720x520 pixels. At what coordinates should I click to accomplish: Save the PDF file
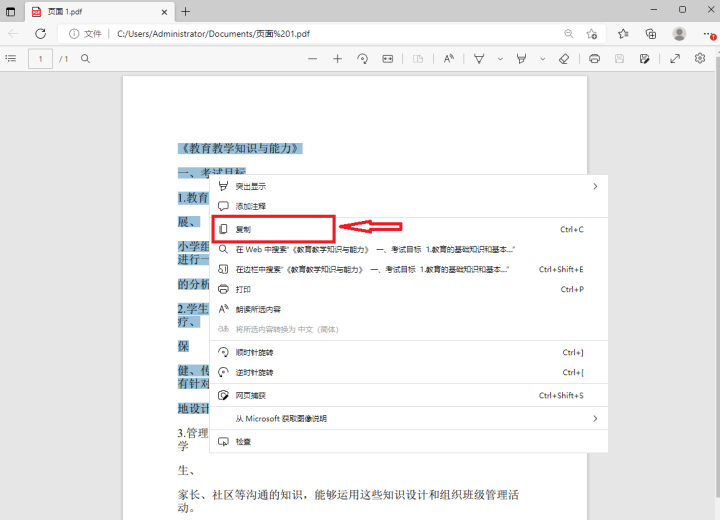pos(619,58)
